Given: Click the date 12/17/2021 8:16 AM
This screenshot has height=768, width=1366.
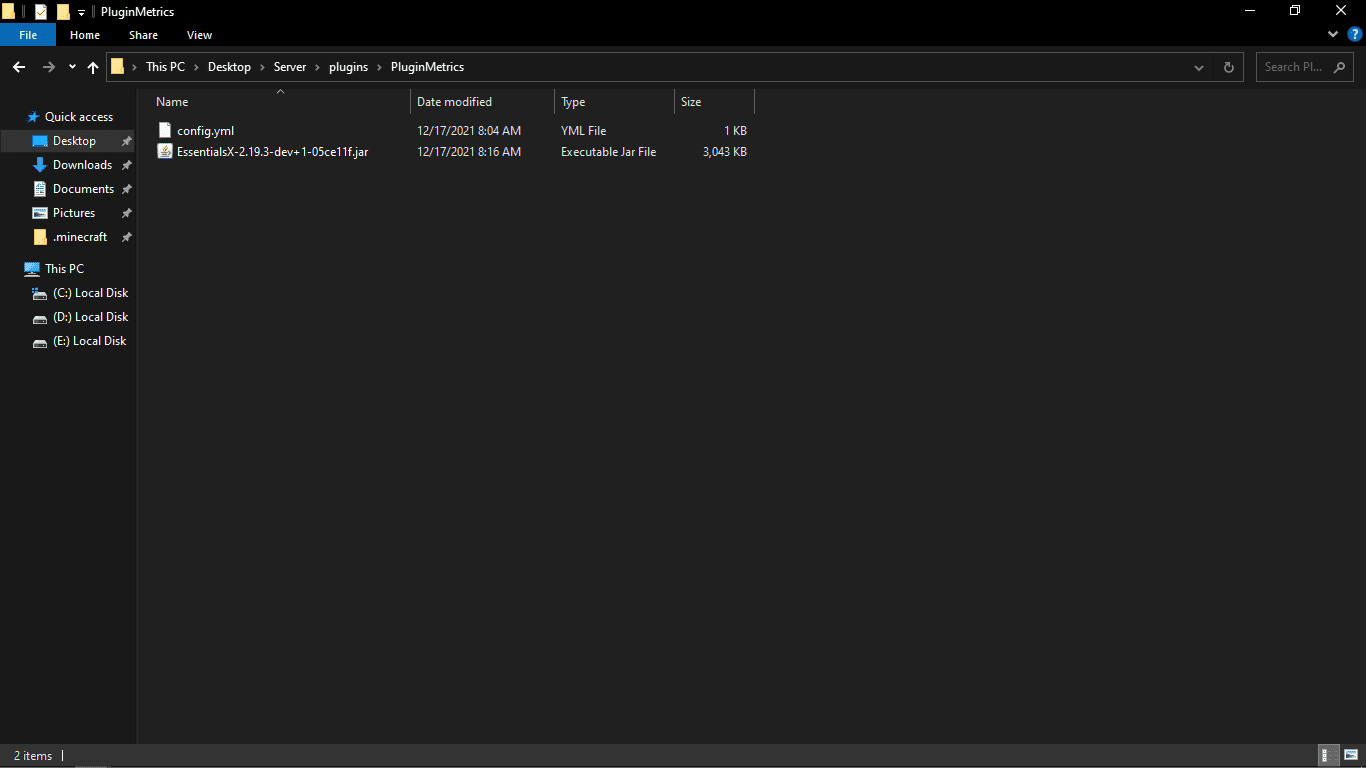Looking at the screenshot, I should pyautogui.click(x=469, y=152).
